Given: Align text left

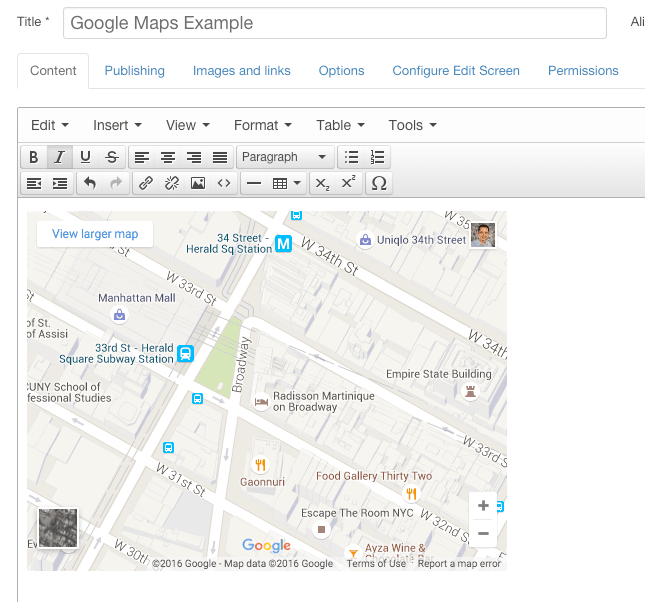Looking at the screenshot, I should 142,157.
